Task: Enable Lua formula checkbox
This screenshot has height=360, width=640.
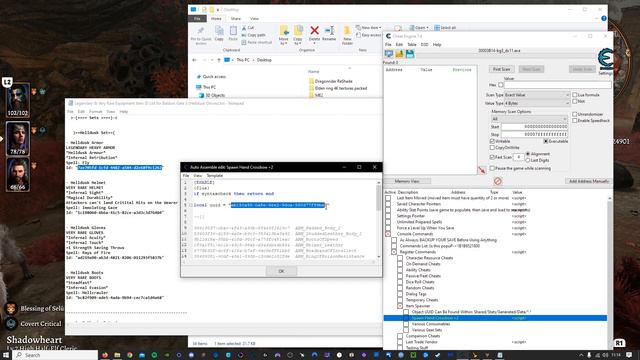Action: pos(575,95)
